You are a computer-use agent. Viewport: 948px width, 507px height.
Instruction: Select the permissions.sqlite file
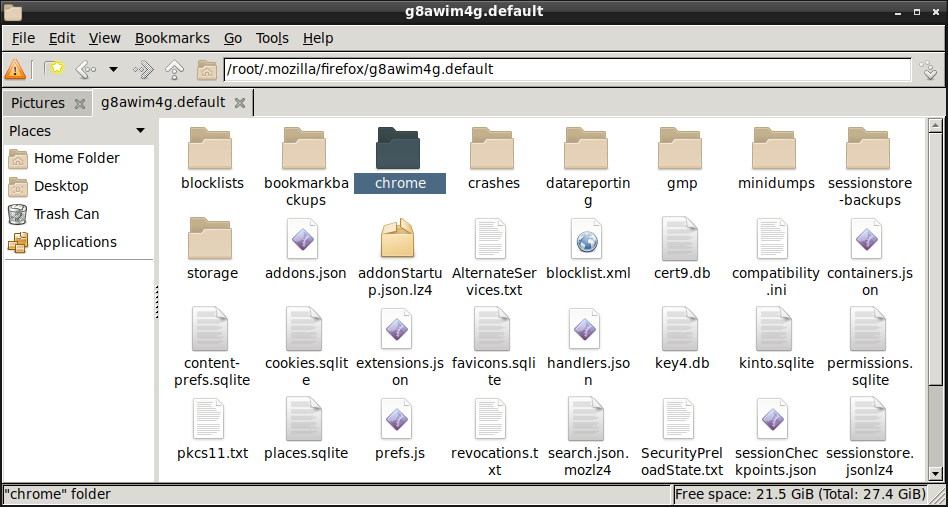pos(870,347)
